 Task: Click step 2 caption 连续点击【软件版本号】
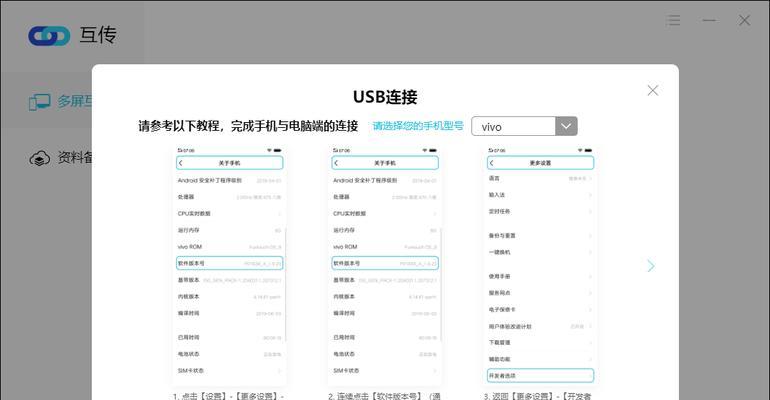(385, 396)
